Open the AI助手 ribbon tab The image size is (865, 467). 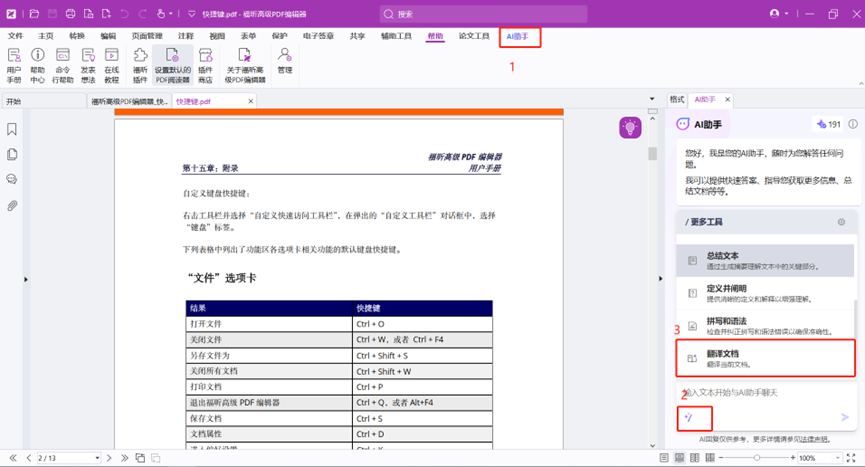coord(517,36)
